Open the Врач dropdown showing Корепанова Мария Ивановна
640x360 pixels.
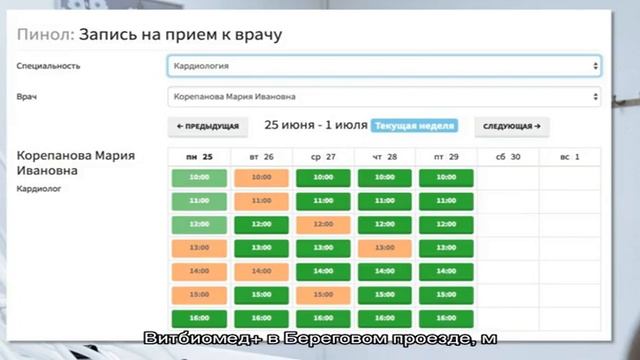[384, 97]
